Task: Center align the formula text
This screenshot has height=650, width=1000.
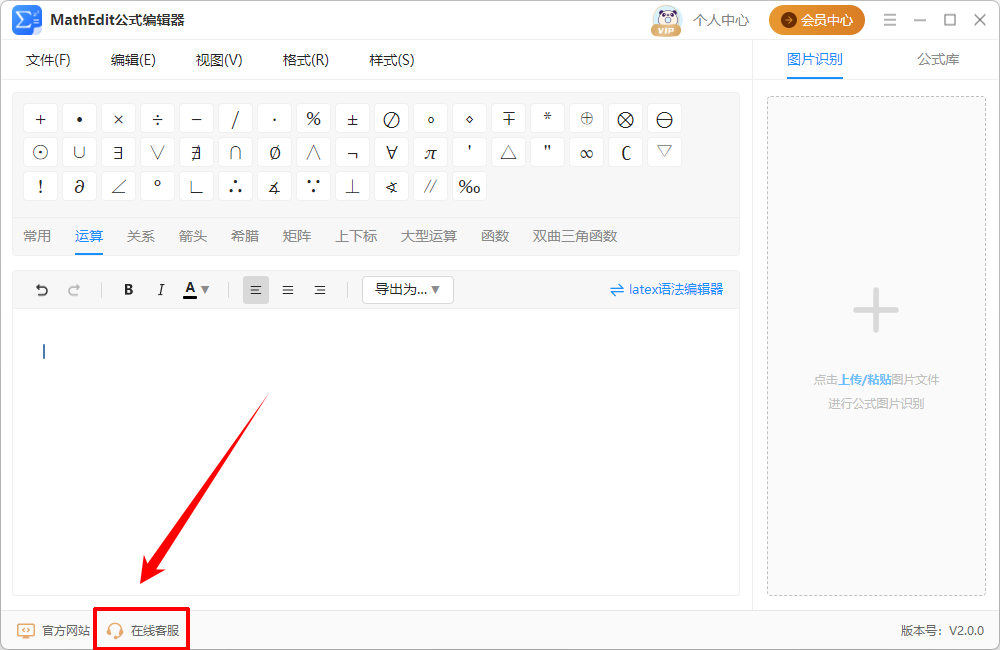Action: coord(288,290)
